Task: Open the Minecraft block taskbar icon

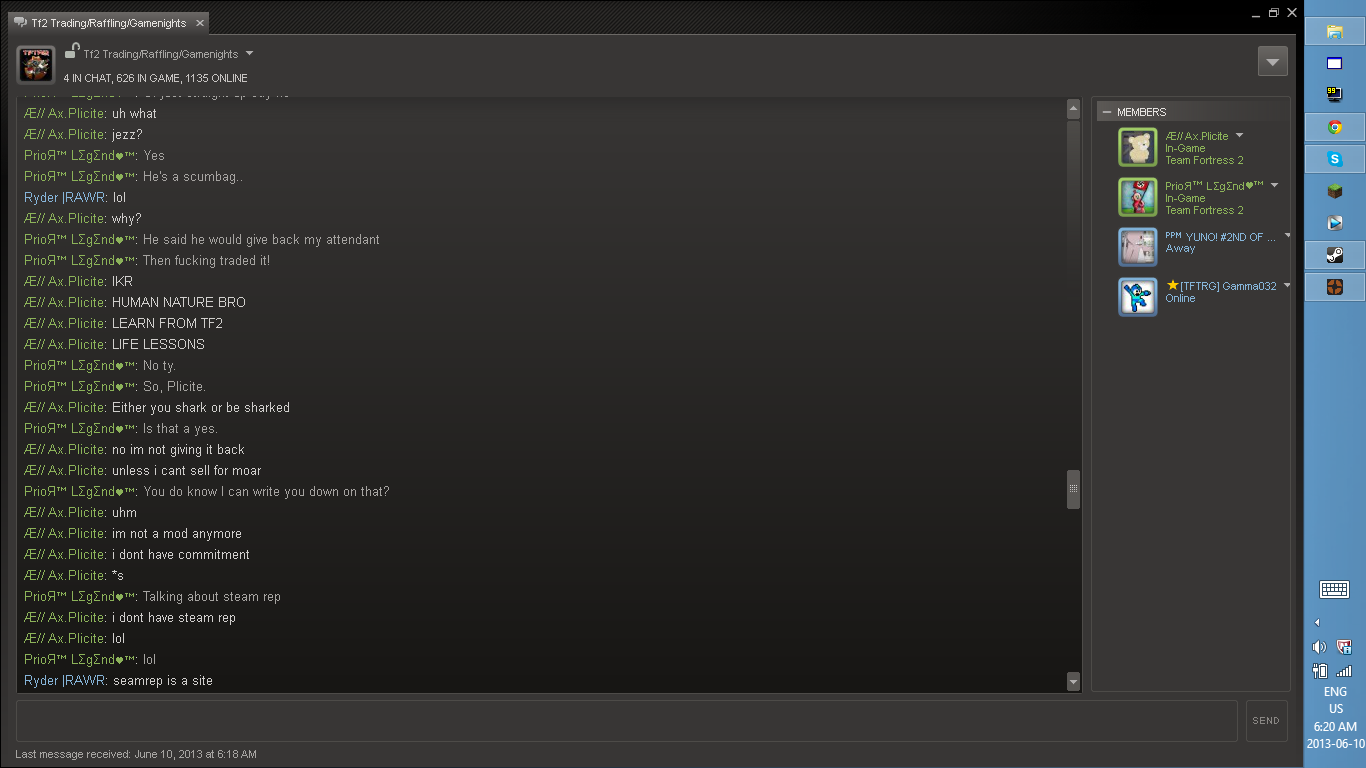Action: pyautogui.click(x=1334, y=191)
